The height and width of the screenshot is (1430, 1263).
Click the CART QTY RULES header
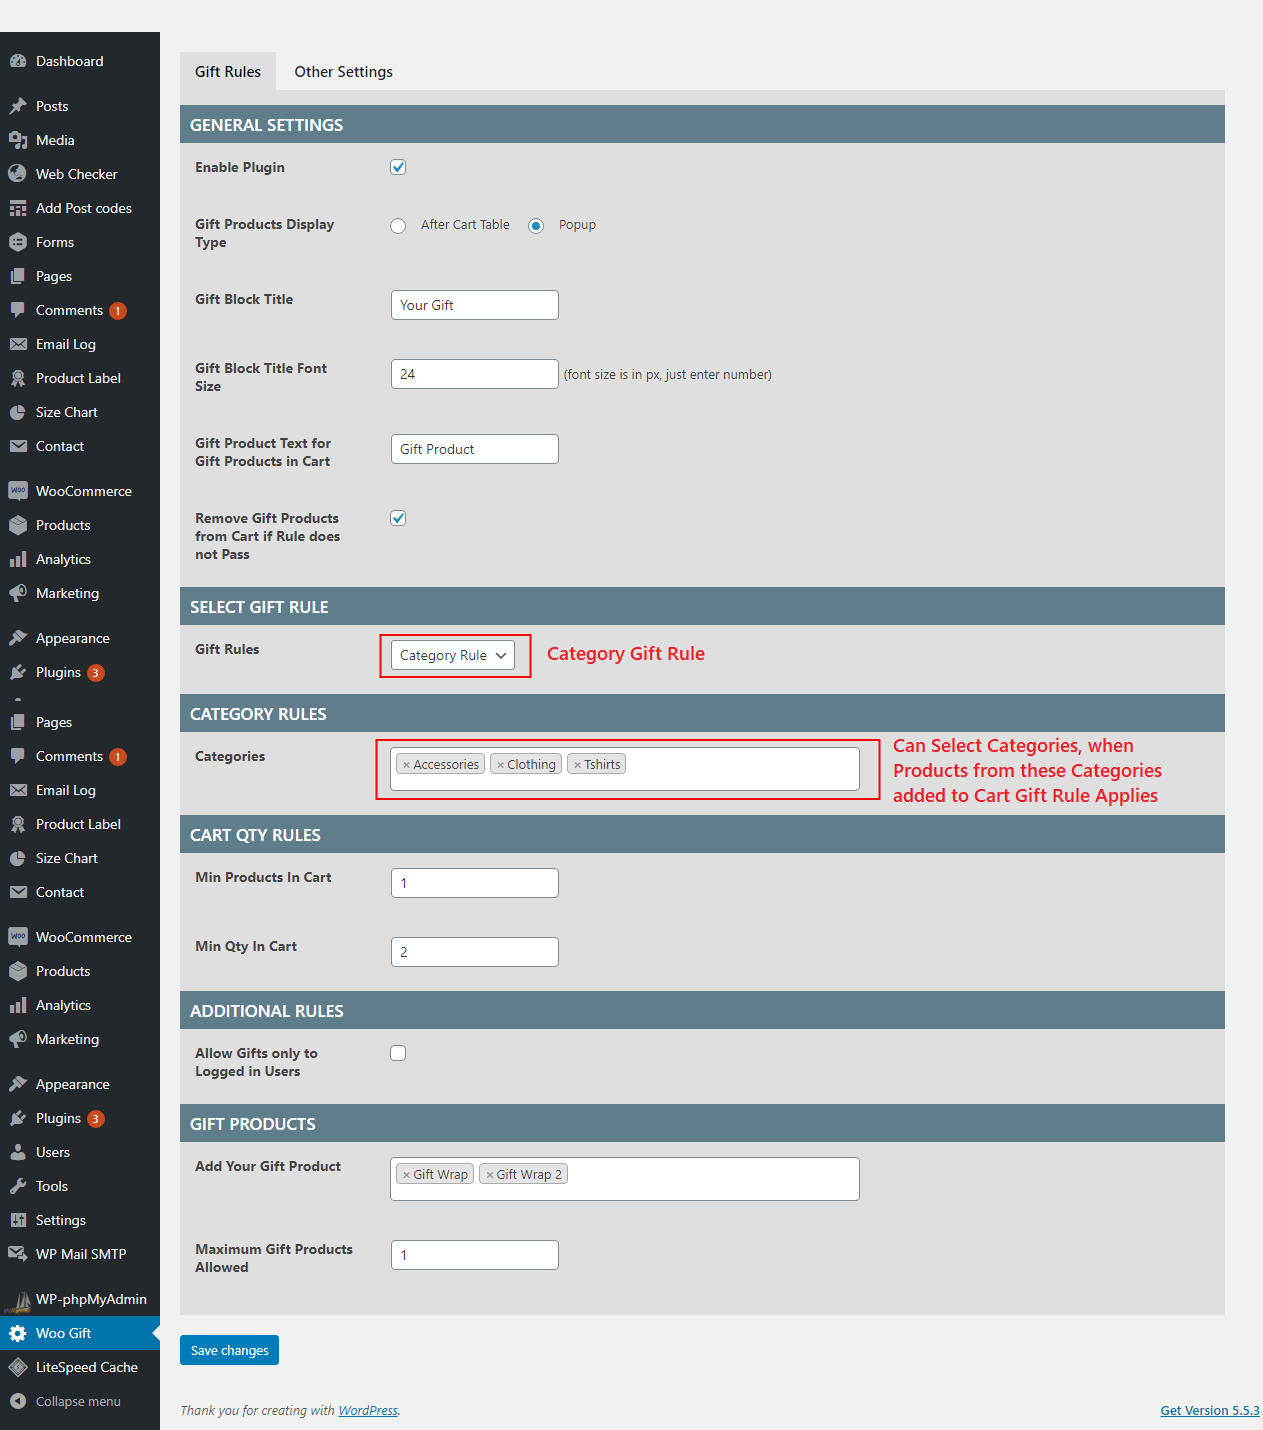coord(702,834)
